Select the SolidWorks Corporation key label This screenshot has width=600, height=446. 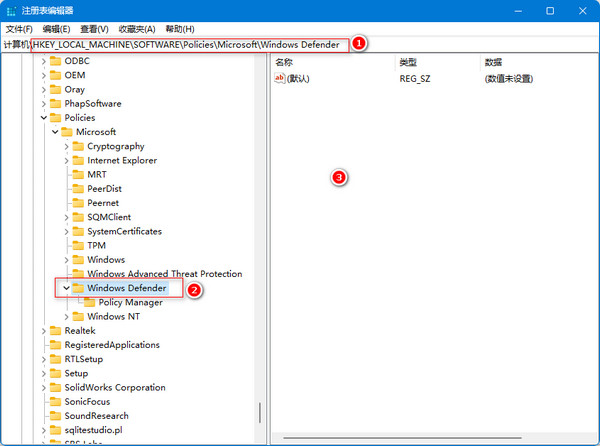[115, 387]
